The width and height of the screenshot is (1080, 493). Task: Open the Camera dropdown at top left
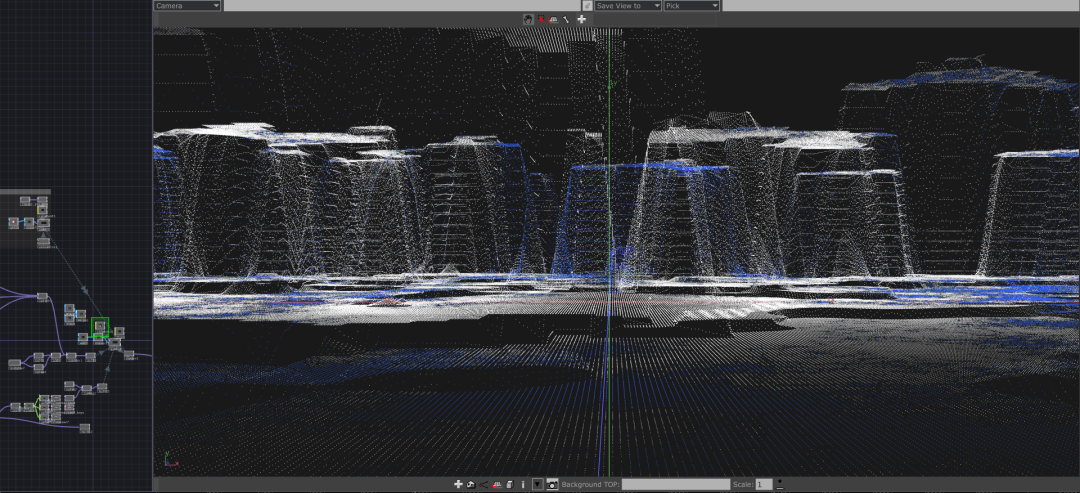pos(187,6)
